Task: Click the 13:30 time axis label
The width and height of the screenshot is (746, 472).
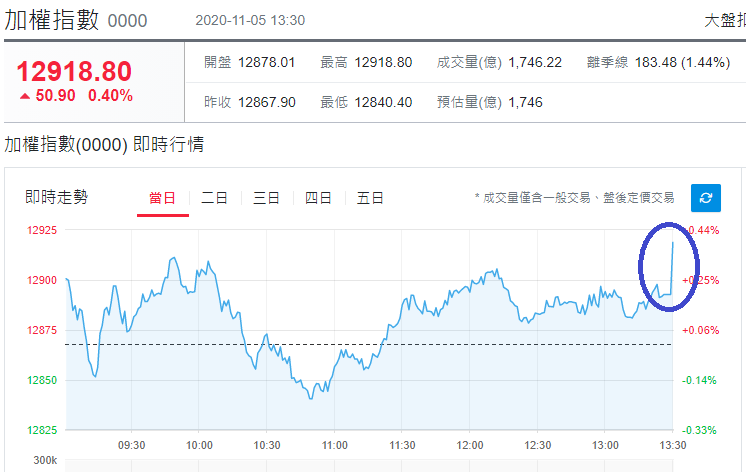Action: pyautogui.click(x=673, y=445)
